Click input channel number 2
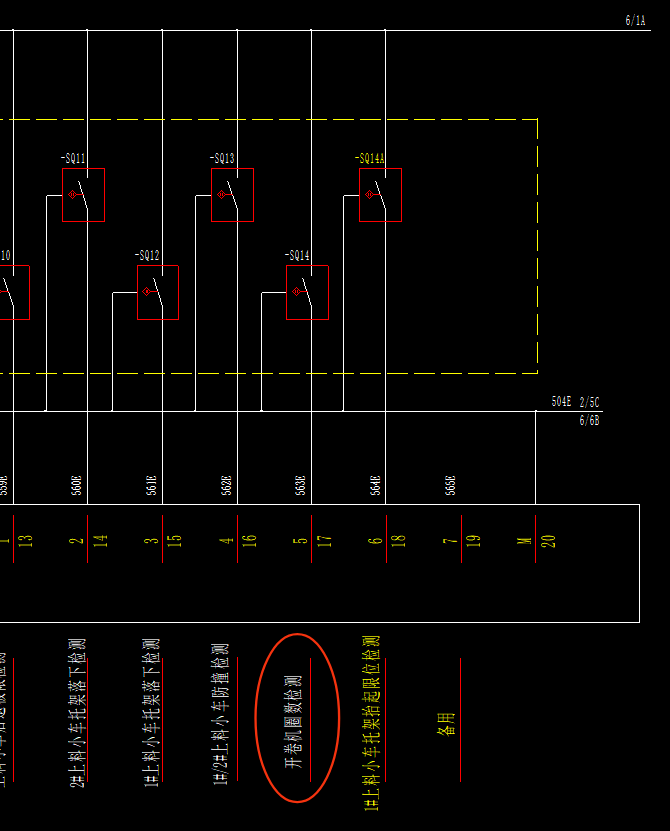The image size is (670, 831). pyautogui.click(x=77, y=541)
